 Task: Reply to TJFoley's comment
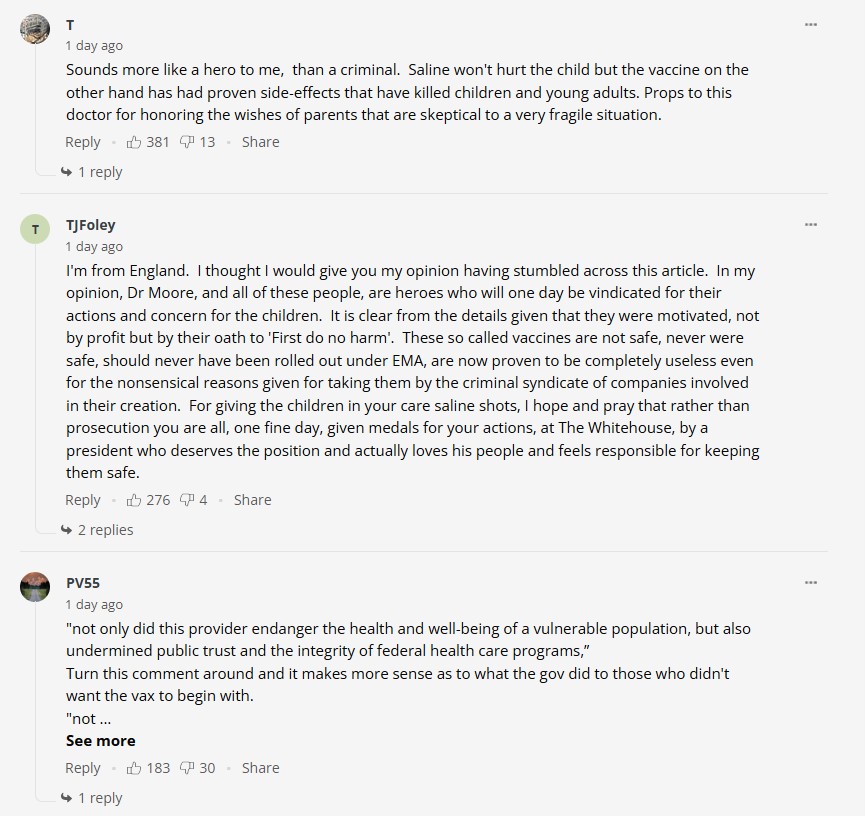tap(83, 500)
